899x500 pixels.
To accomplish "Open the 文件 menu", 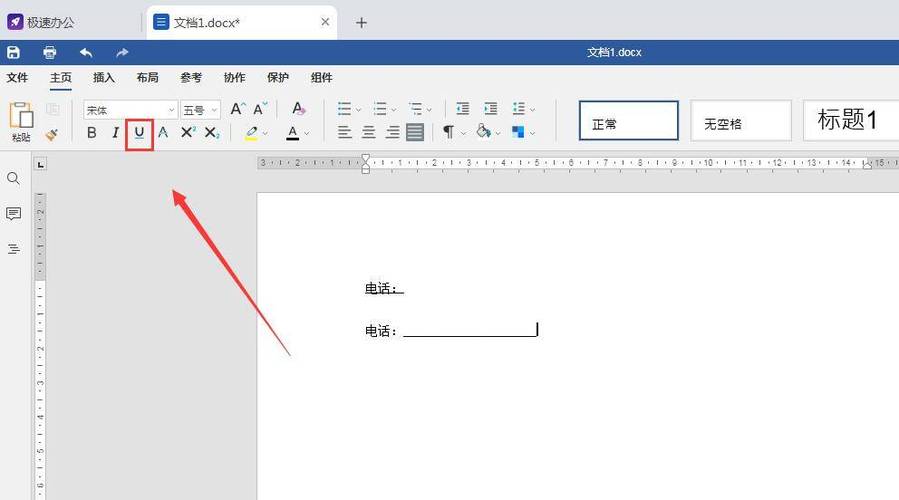I will (x=17, y=77).
